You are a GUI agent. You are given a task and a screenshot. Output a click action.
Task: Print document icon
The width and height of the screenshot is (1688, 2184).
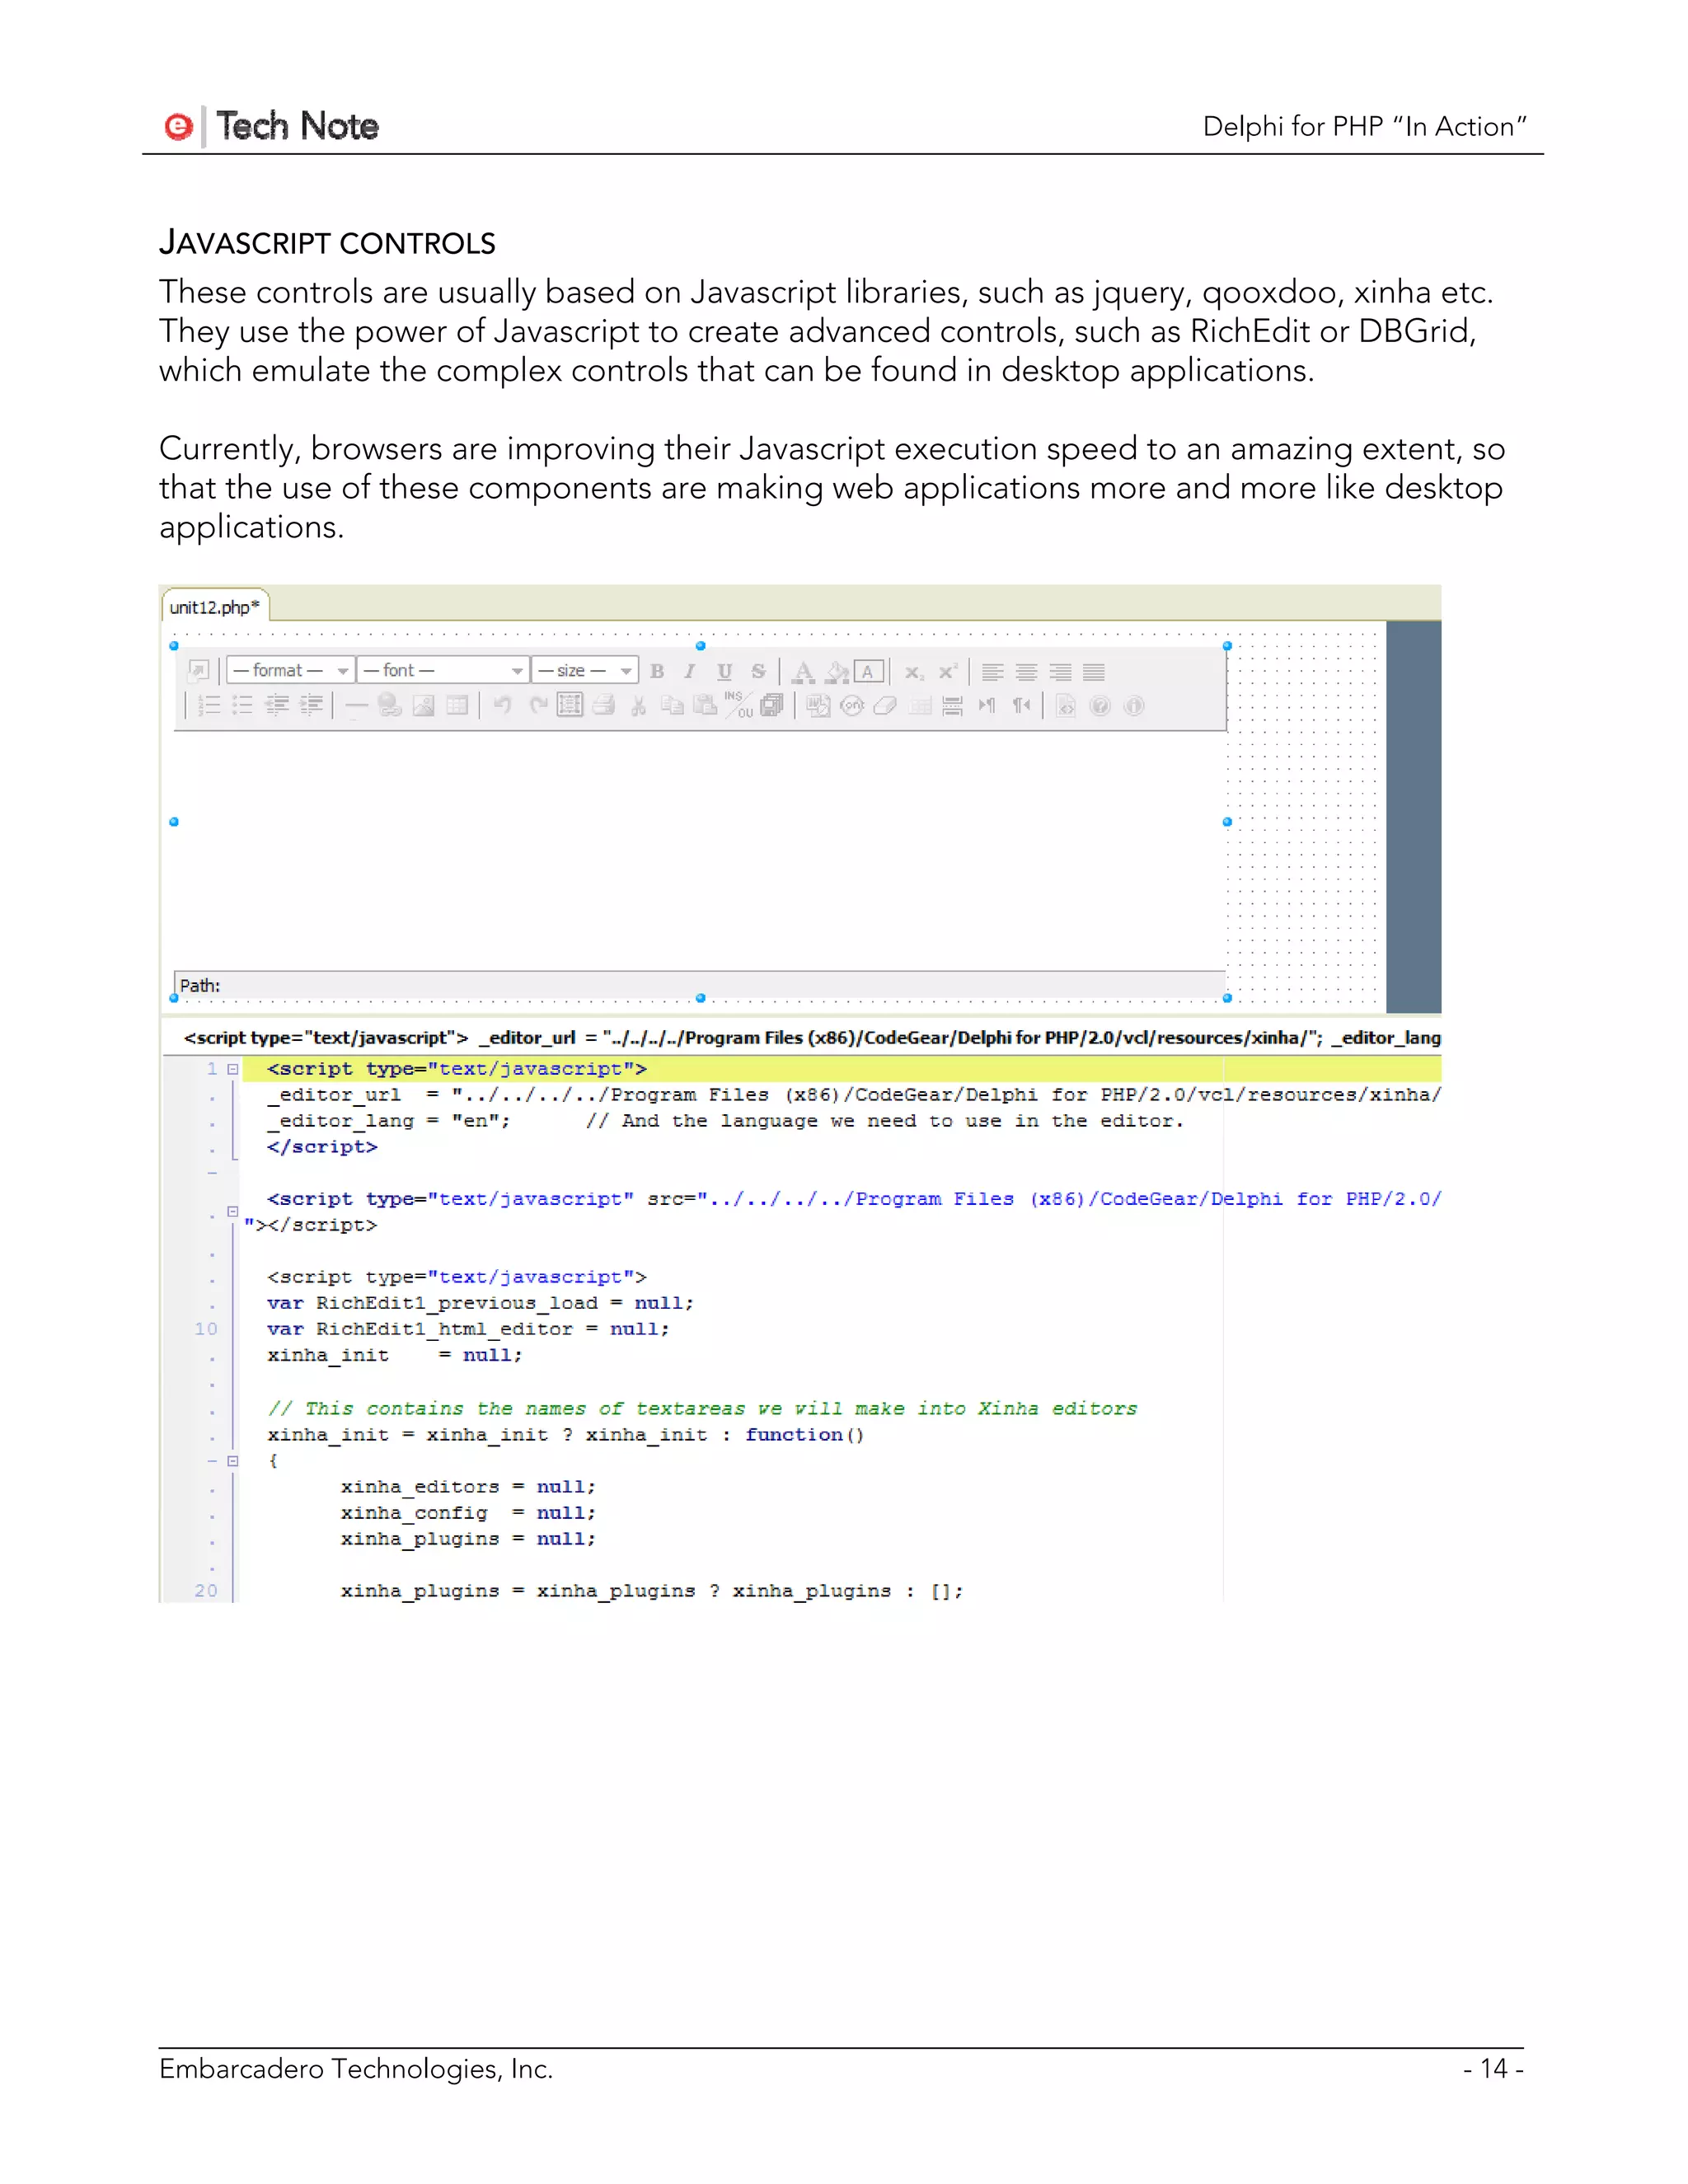(x=604, y=706)
